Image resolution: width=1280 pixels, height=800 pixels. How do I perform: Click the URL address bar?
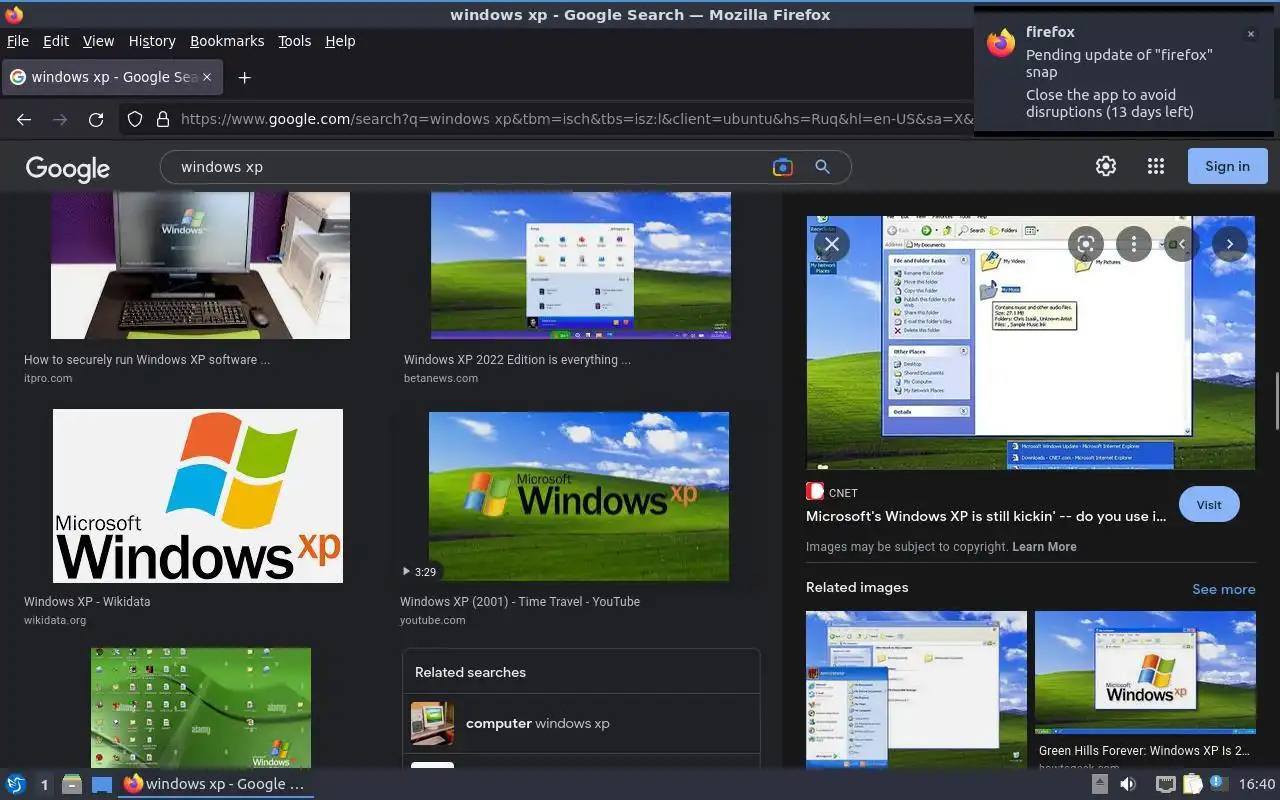click(575, 120)
